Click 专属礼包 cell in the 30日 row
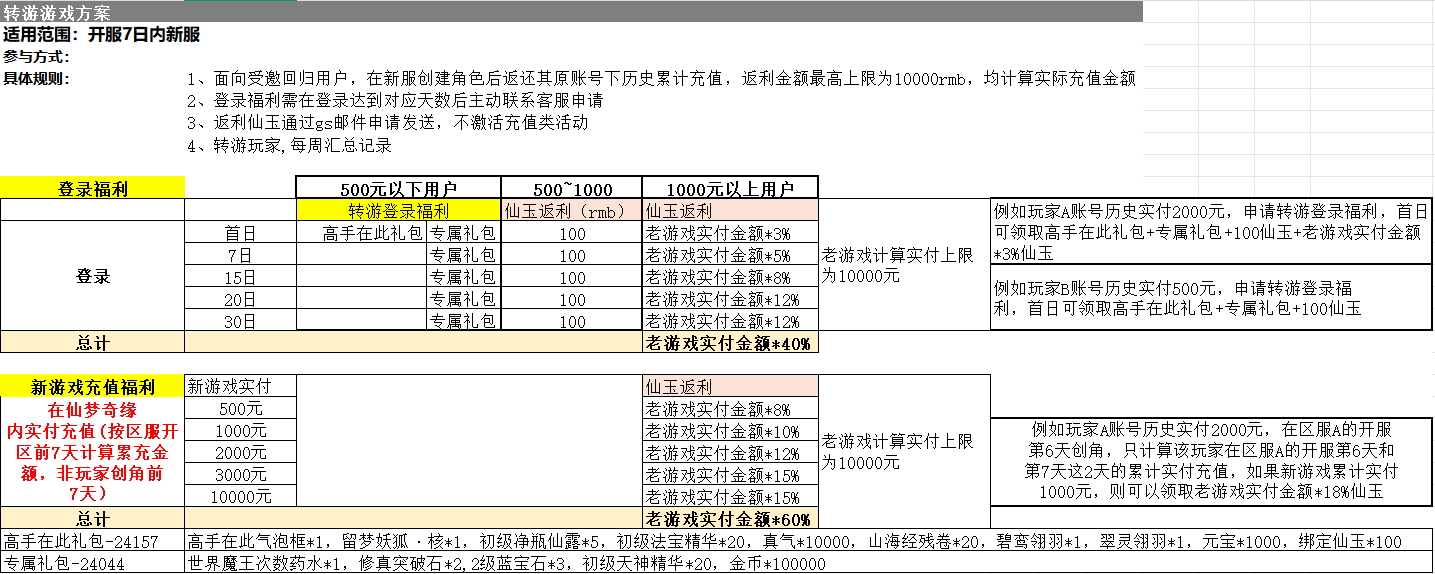1435x574 pixels. pyautogui.click(x=464, y=321)
